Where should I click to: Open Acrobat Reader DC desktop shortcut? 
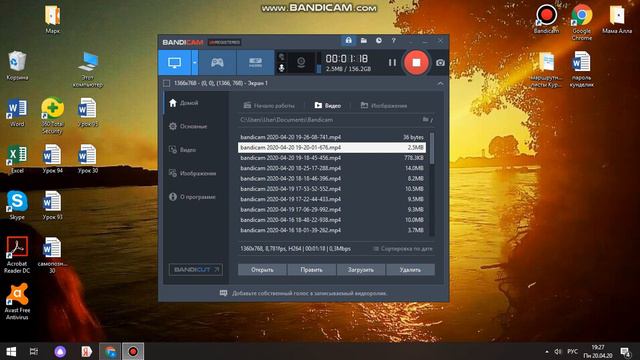click(x=17, y=254)
